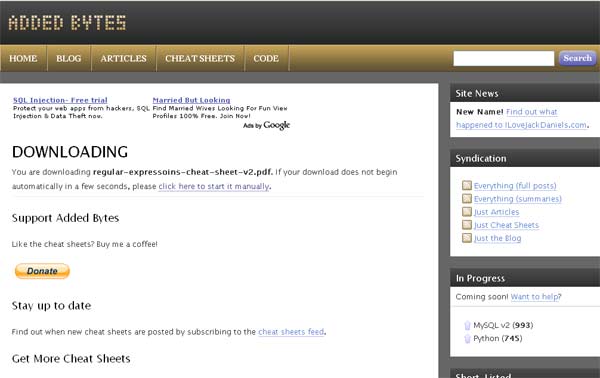Focus the site search text field
This screenshot has width=600, height=378.
504,59
